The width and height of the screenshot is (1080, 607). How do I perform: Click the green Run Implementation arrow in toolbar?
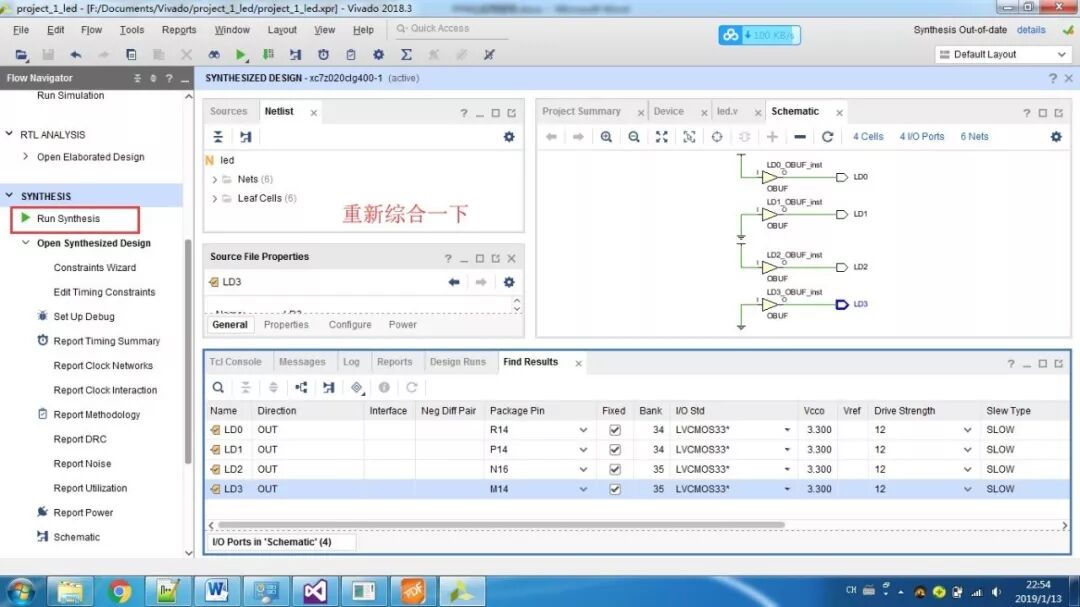pos(240,54)
